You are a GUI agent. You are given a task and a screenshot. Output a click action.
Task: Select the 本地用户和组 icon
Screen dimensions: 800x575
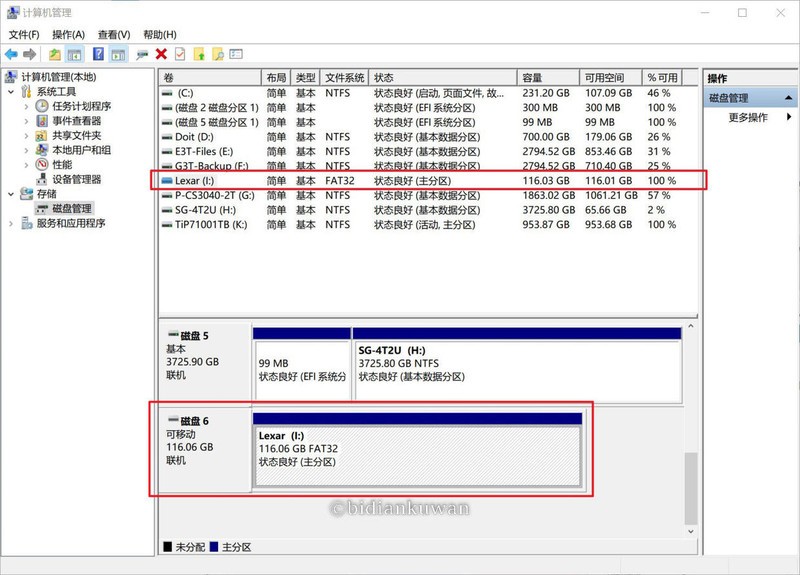(x=42, y=150)
